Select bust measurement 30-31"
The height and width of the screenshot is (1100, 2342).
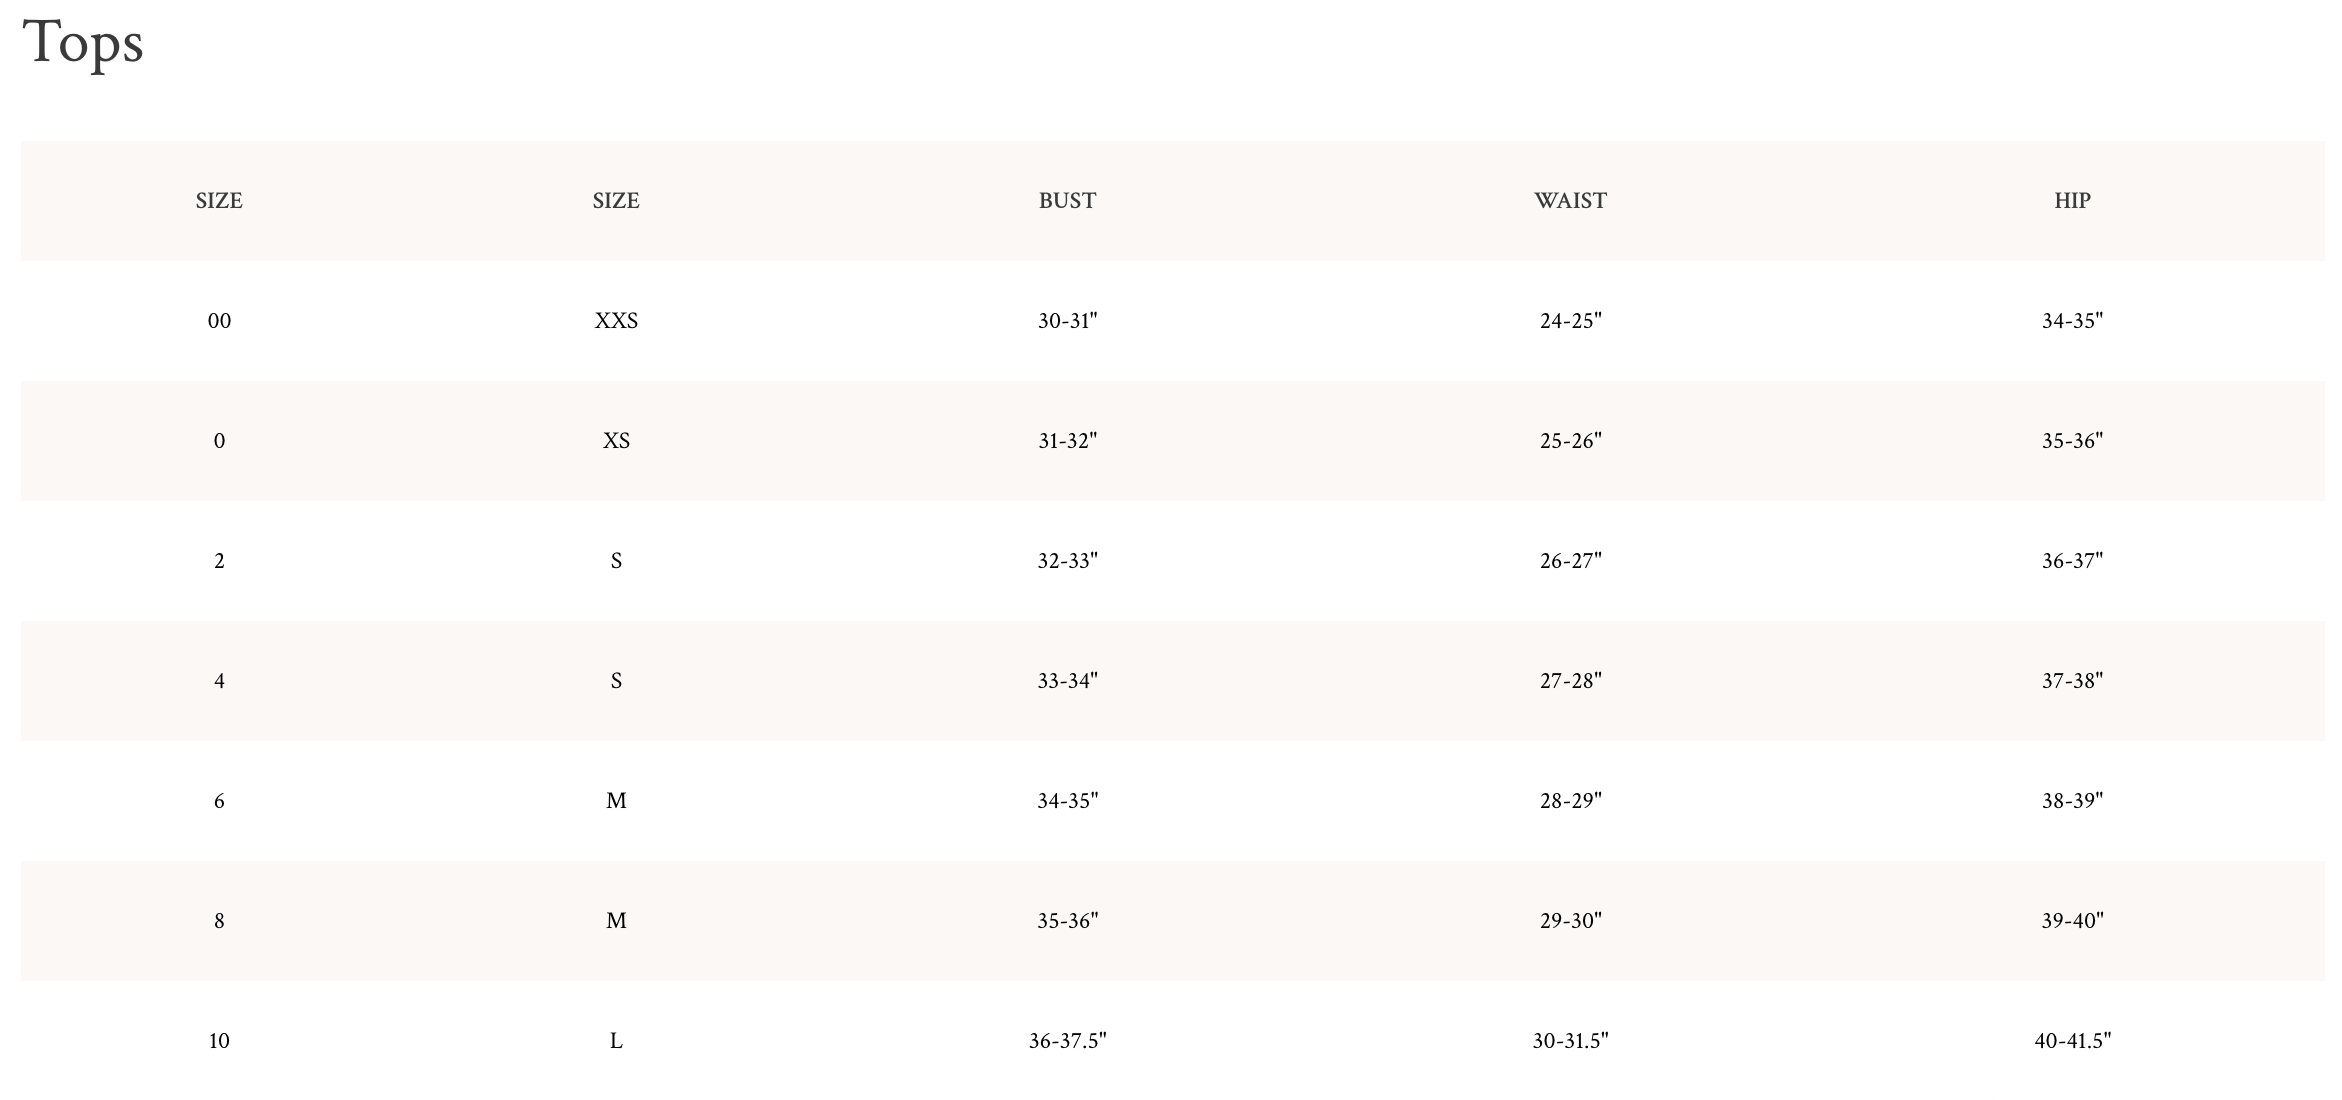(x=1067, y=321)
